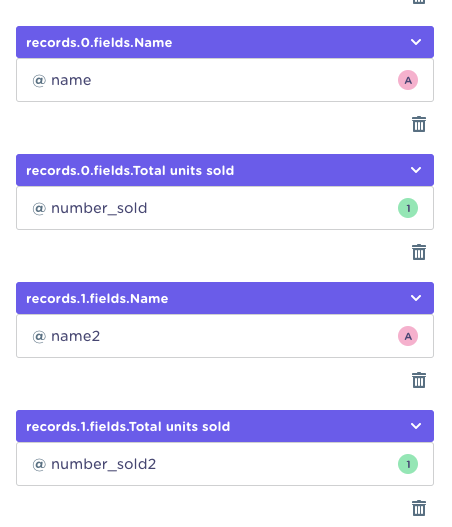Click green 1 badge next to number_sold
This screenshot has height=527, width=452.
click(x=408, y=208)
